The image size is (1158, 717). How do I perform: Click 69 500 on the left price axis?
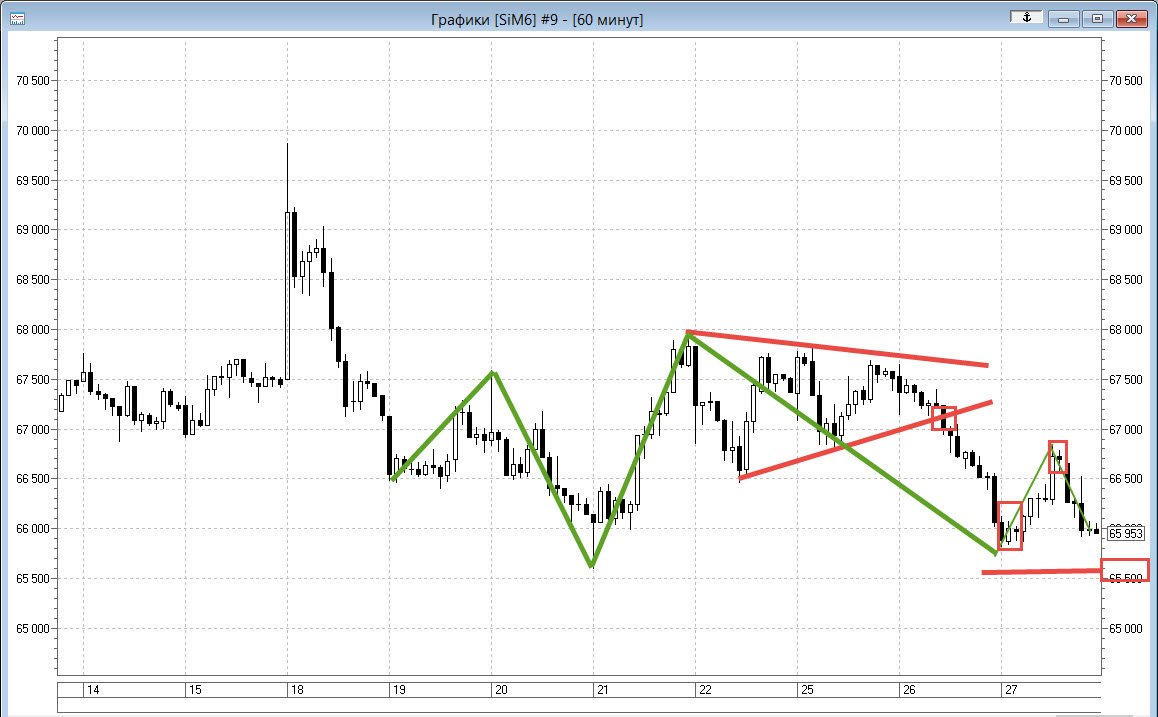33,180
